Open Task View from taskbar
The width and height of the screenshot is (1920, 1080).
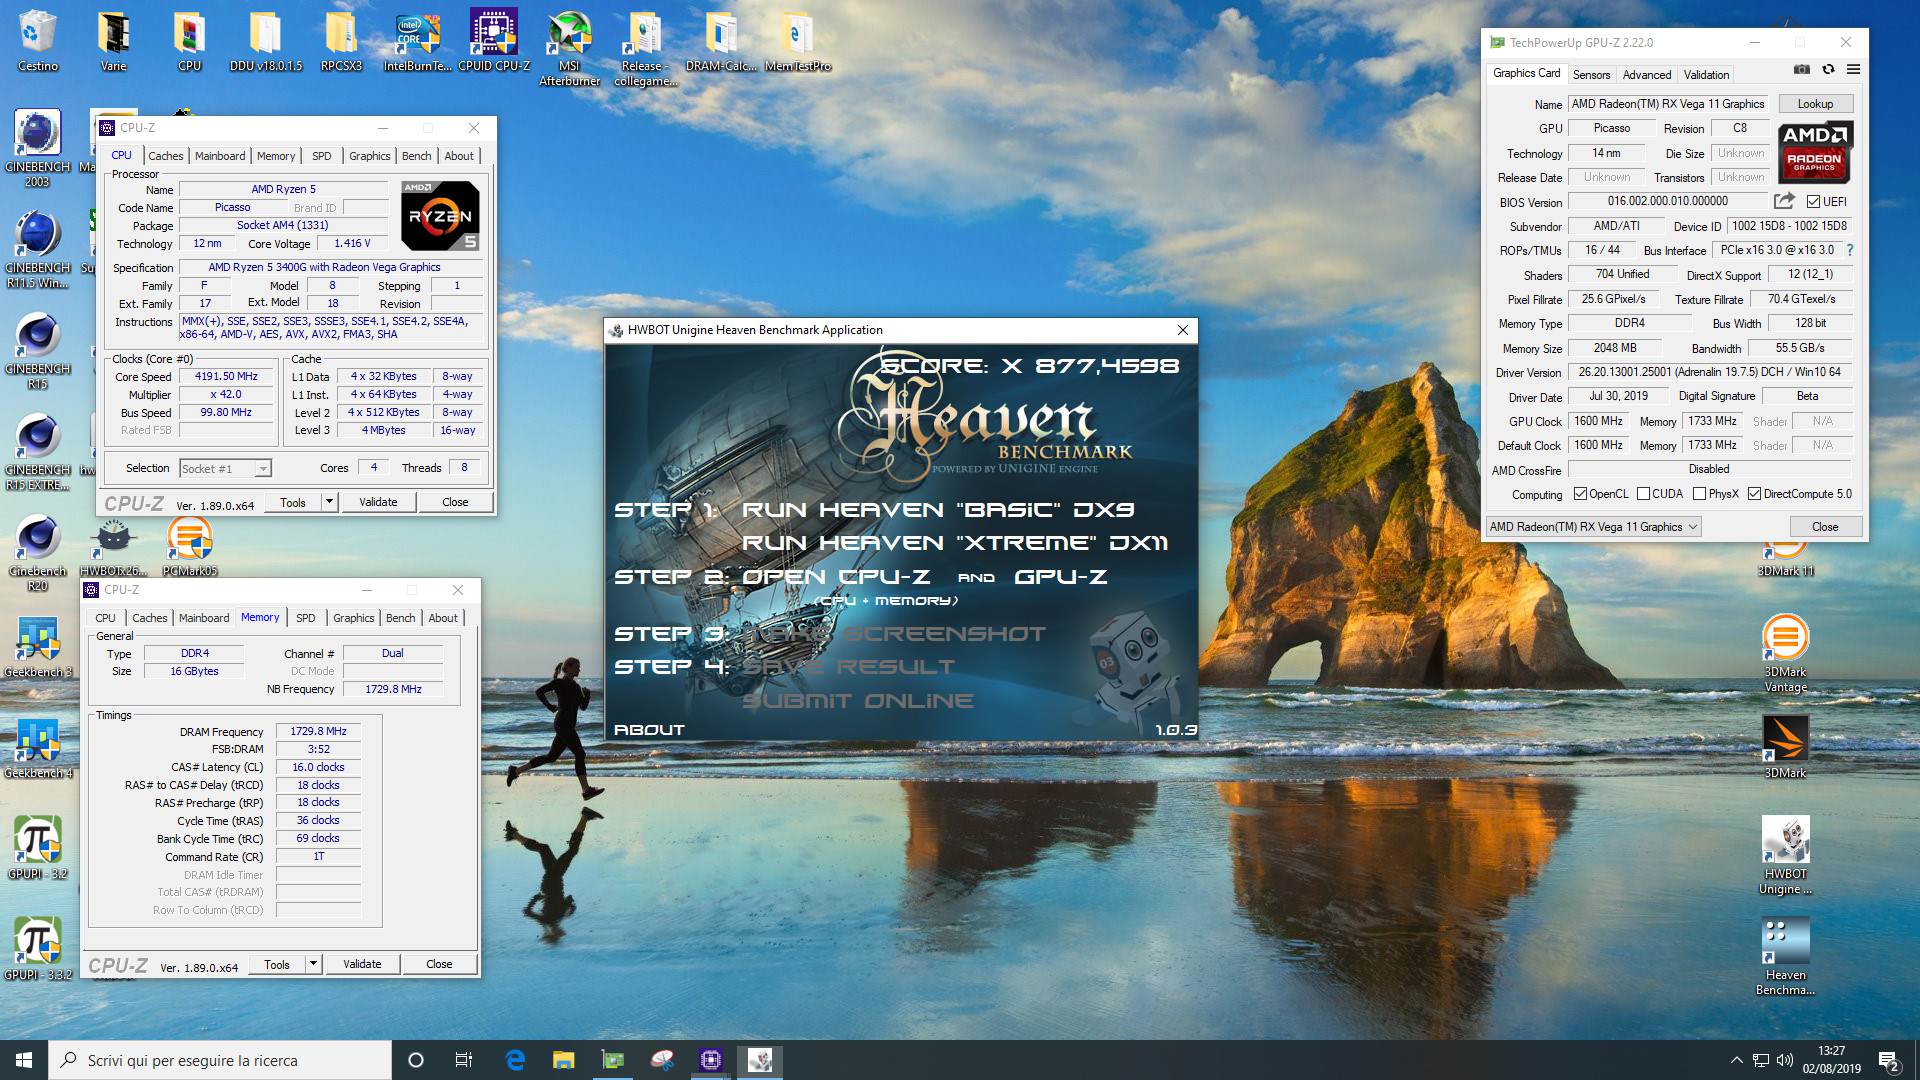click(x=463, y=1060)
